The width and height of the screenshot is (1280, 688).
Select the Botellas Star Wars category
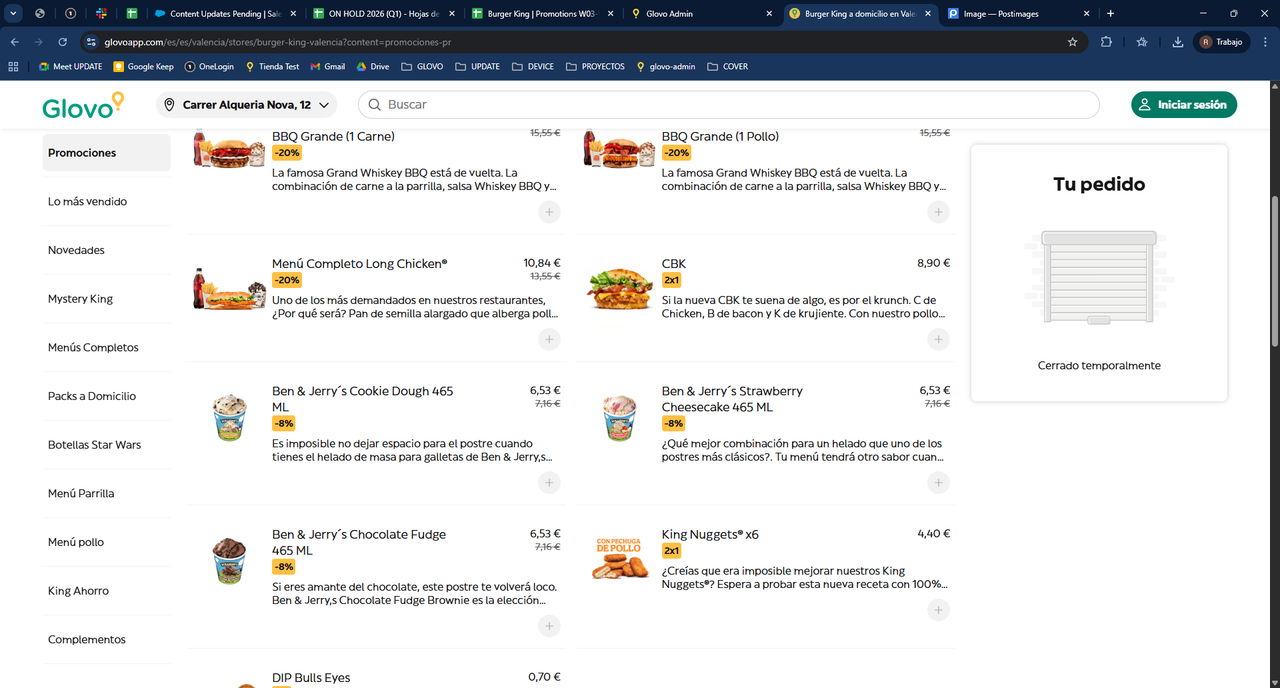click(x=107, y=445)
